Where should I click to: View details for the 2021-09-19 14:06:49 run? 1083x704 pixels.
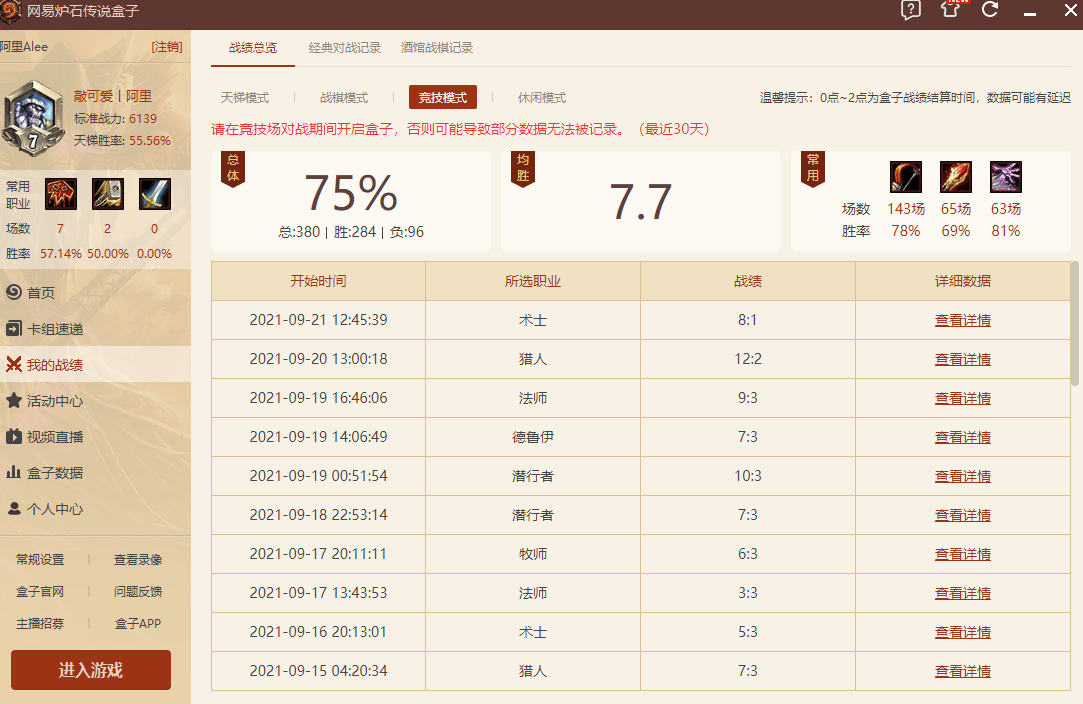click(x=963, y=437)
